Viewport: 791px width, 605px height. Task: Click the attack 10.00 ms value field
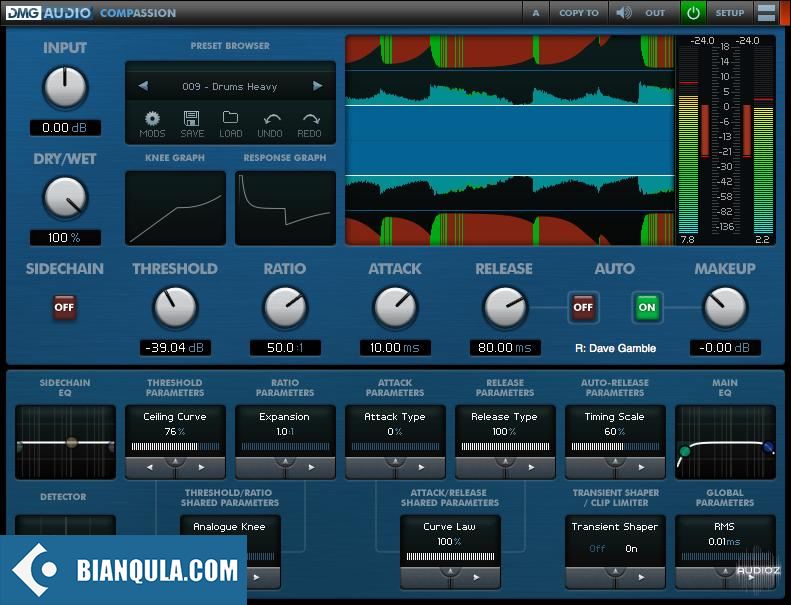click(x=395, y=348)
